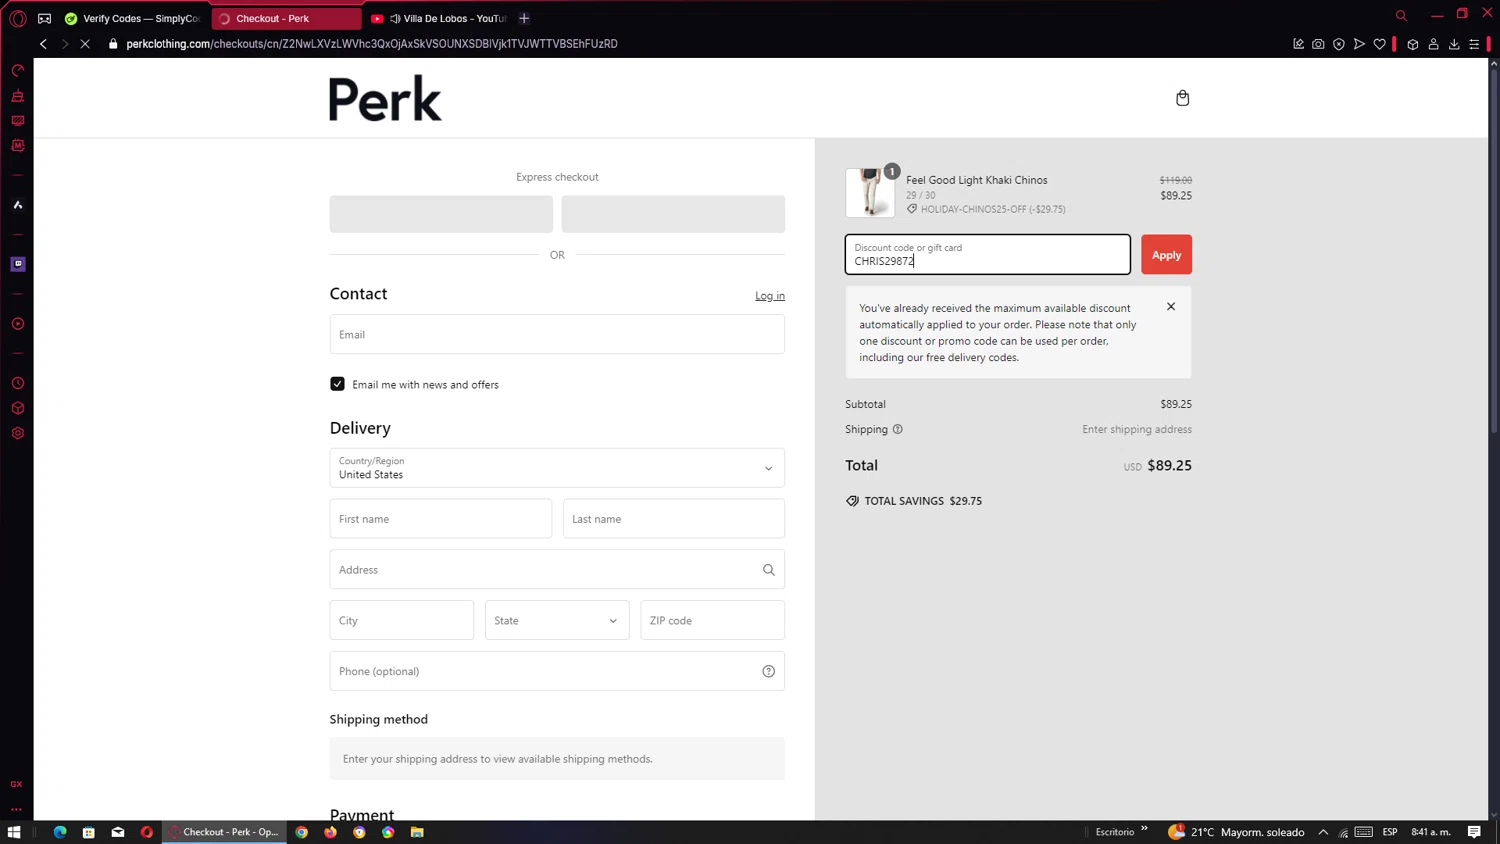Screen dimensions: 1500x844
Task: Open Extensions cube icon in sidebar
Action: (18, 408)
